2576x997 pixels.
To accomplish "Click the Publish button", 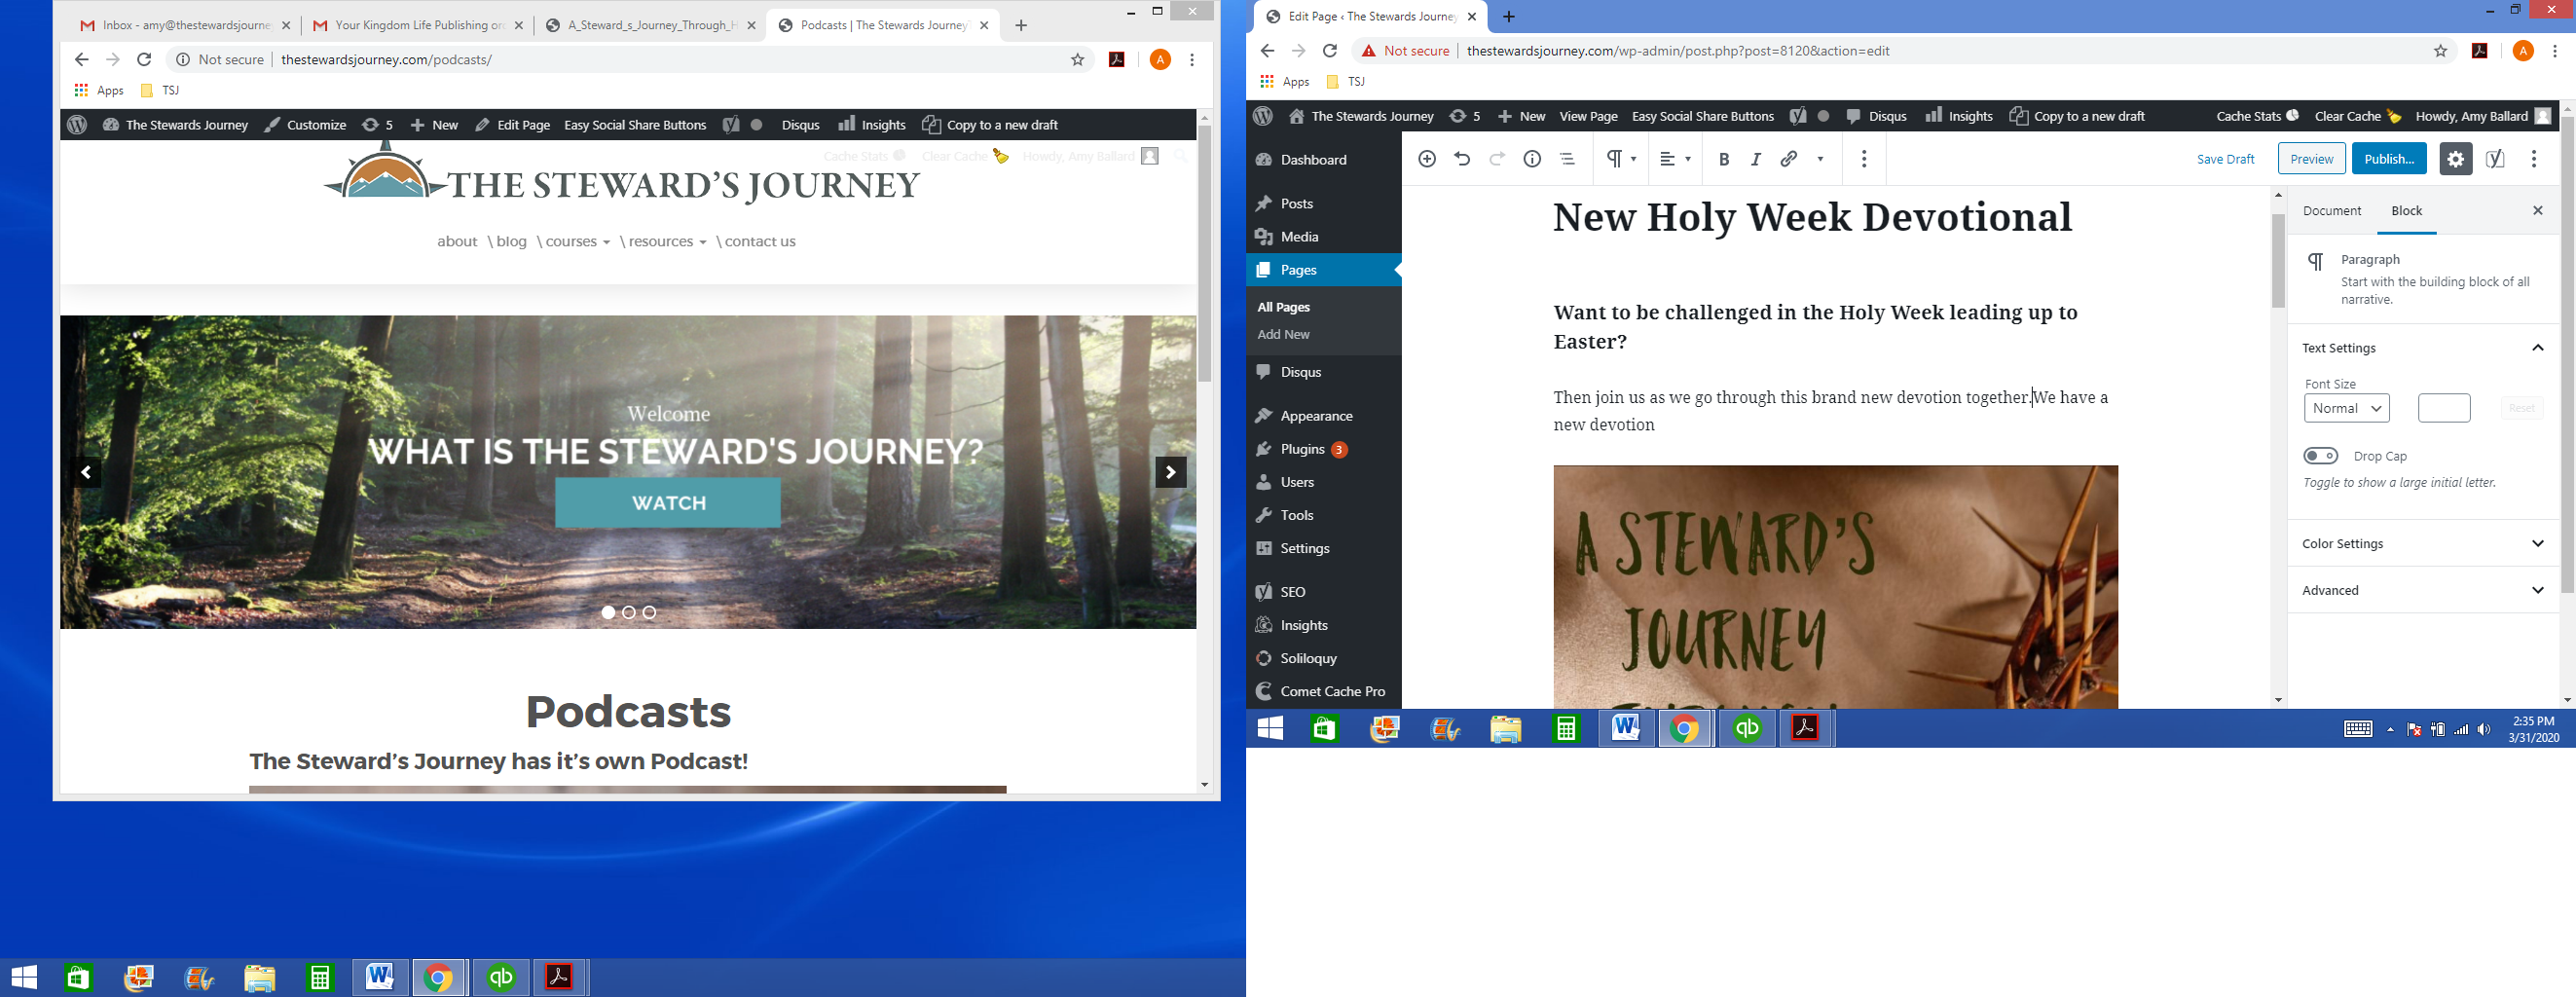I will tap(2388, 159).
